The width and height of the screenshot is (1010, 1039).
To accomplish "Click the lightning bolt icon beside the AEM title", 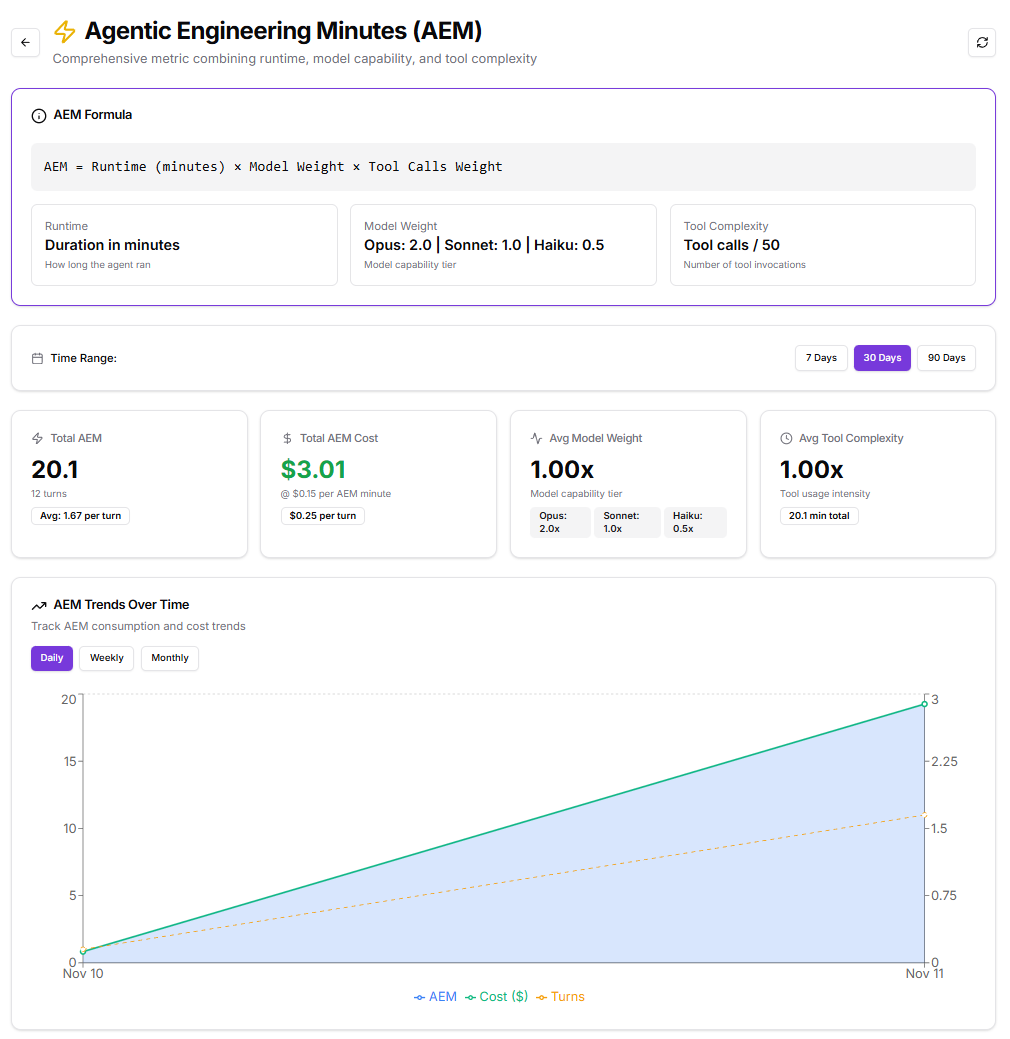I will [64, 32].
